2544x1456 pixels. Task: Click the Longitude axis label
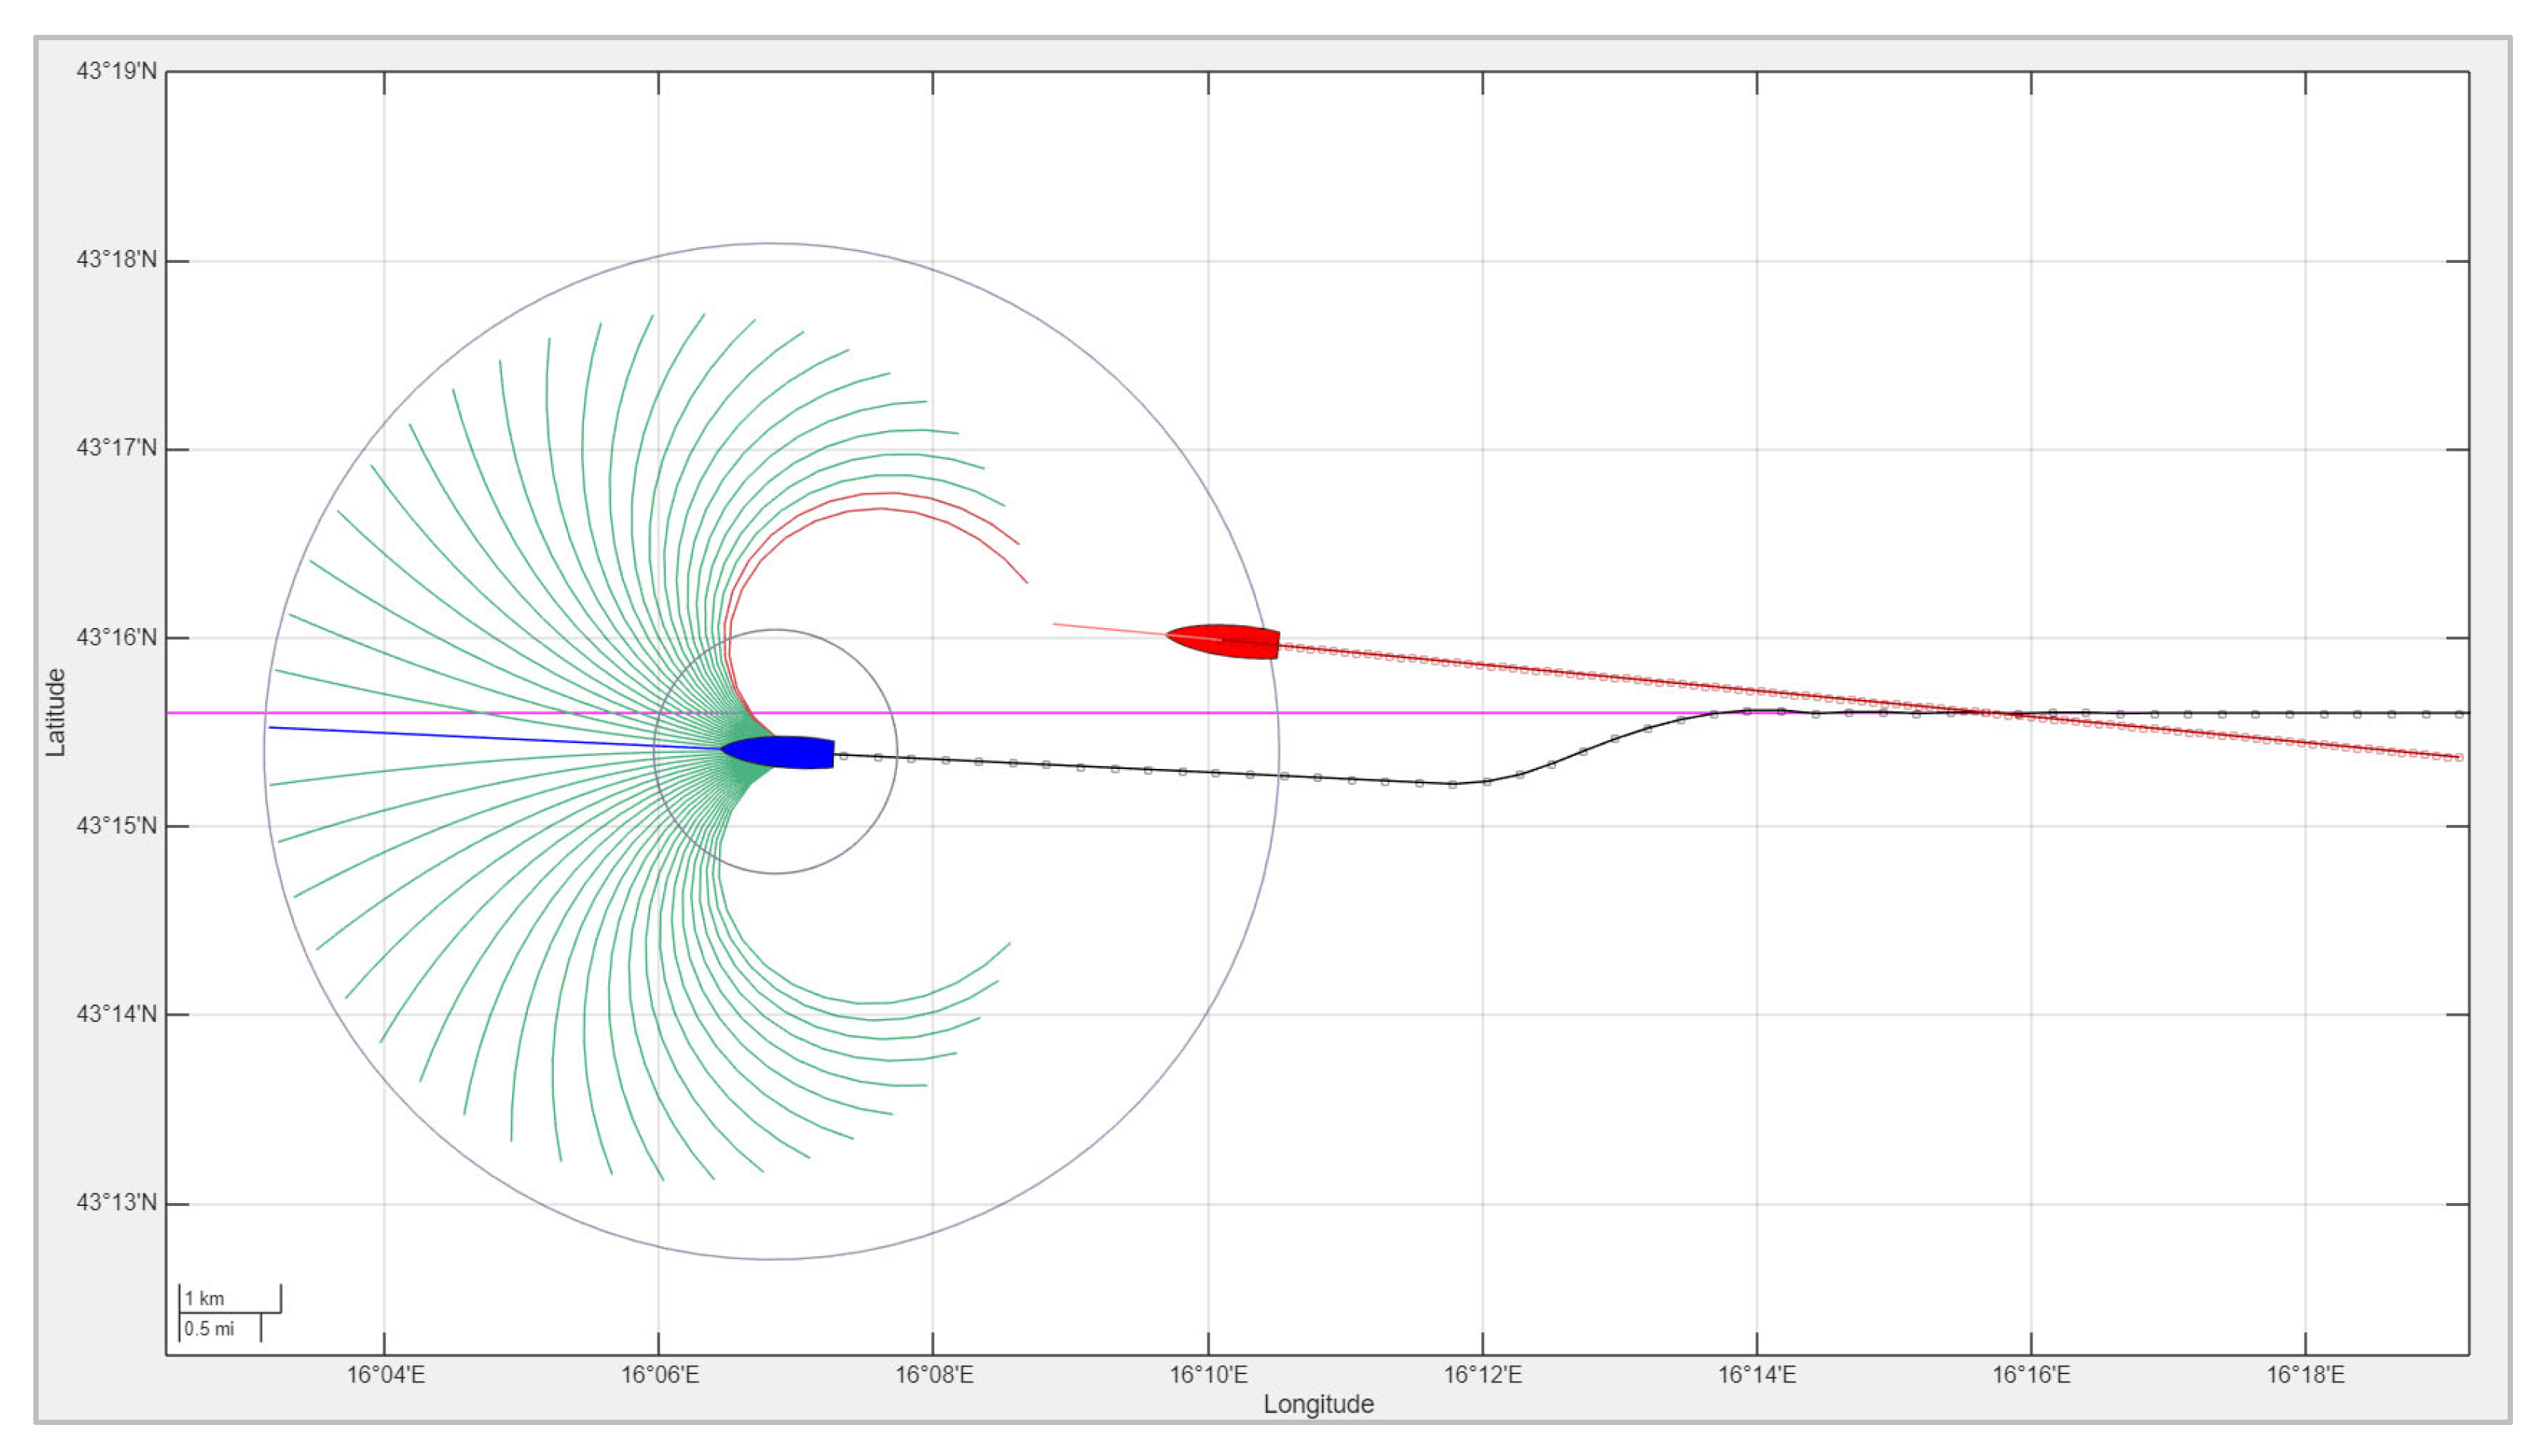click(1318, 1404)
